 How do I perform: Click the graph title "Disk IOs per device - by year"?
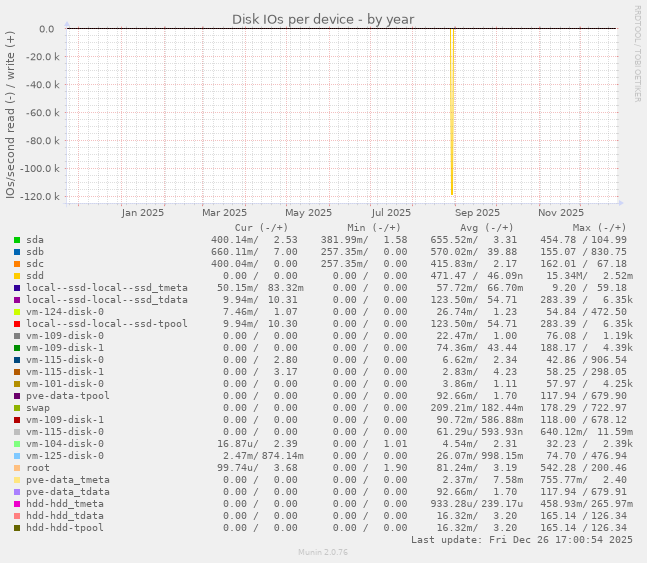[x=323, y=19]
